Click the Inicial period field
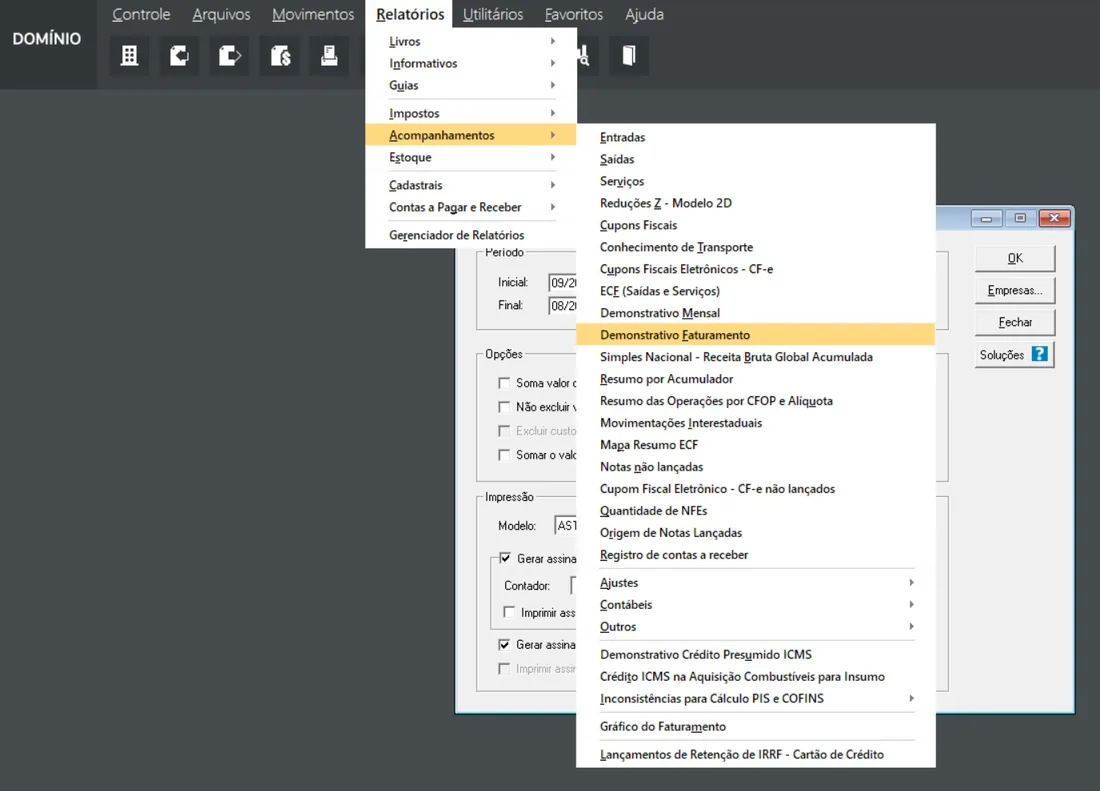 pos(563,283)
